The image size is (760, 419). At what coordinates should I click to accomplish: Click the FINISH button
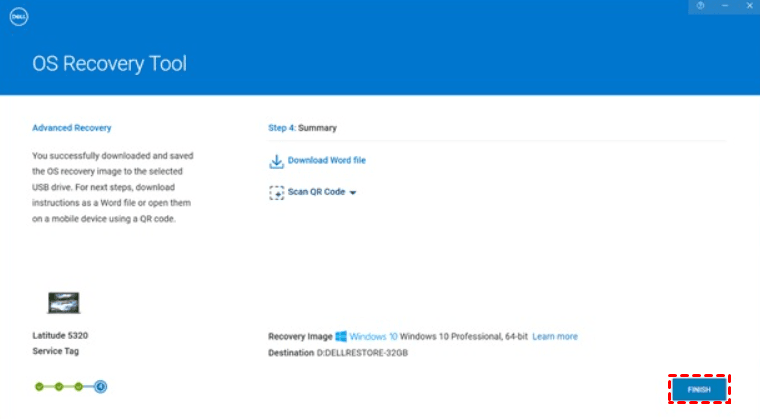click(x=699, y=389)
